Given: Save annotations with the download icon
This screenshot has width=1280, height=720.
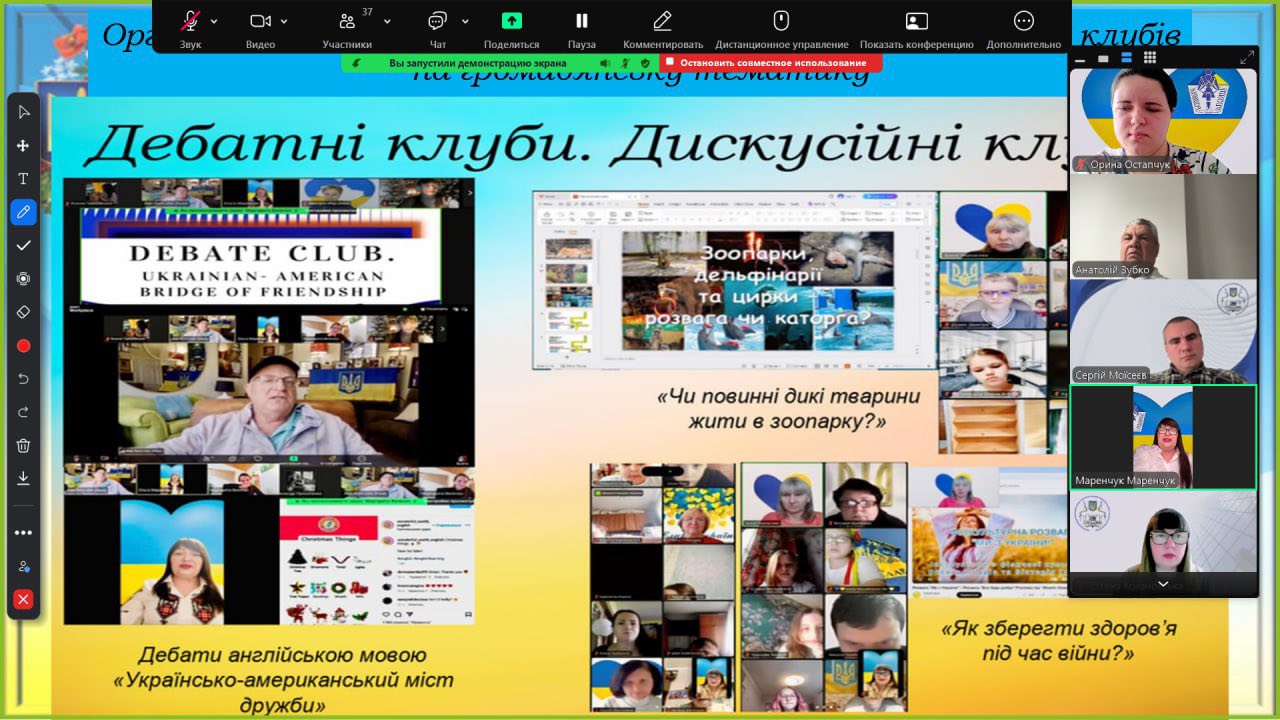Looking at the screenshot, I should point(23,478).
